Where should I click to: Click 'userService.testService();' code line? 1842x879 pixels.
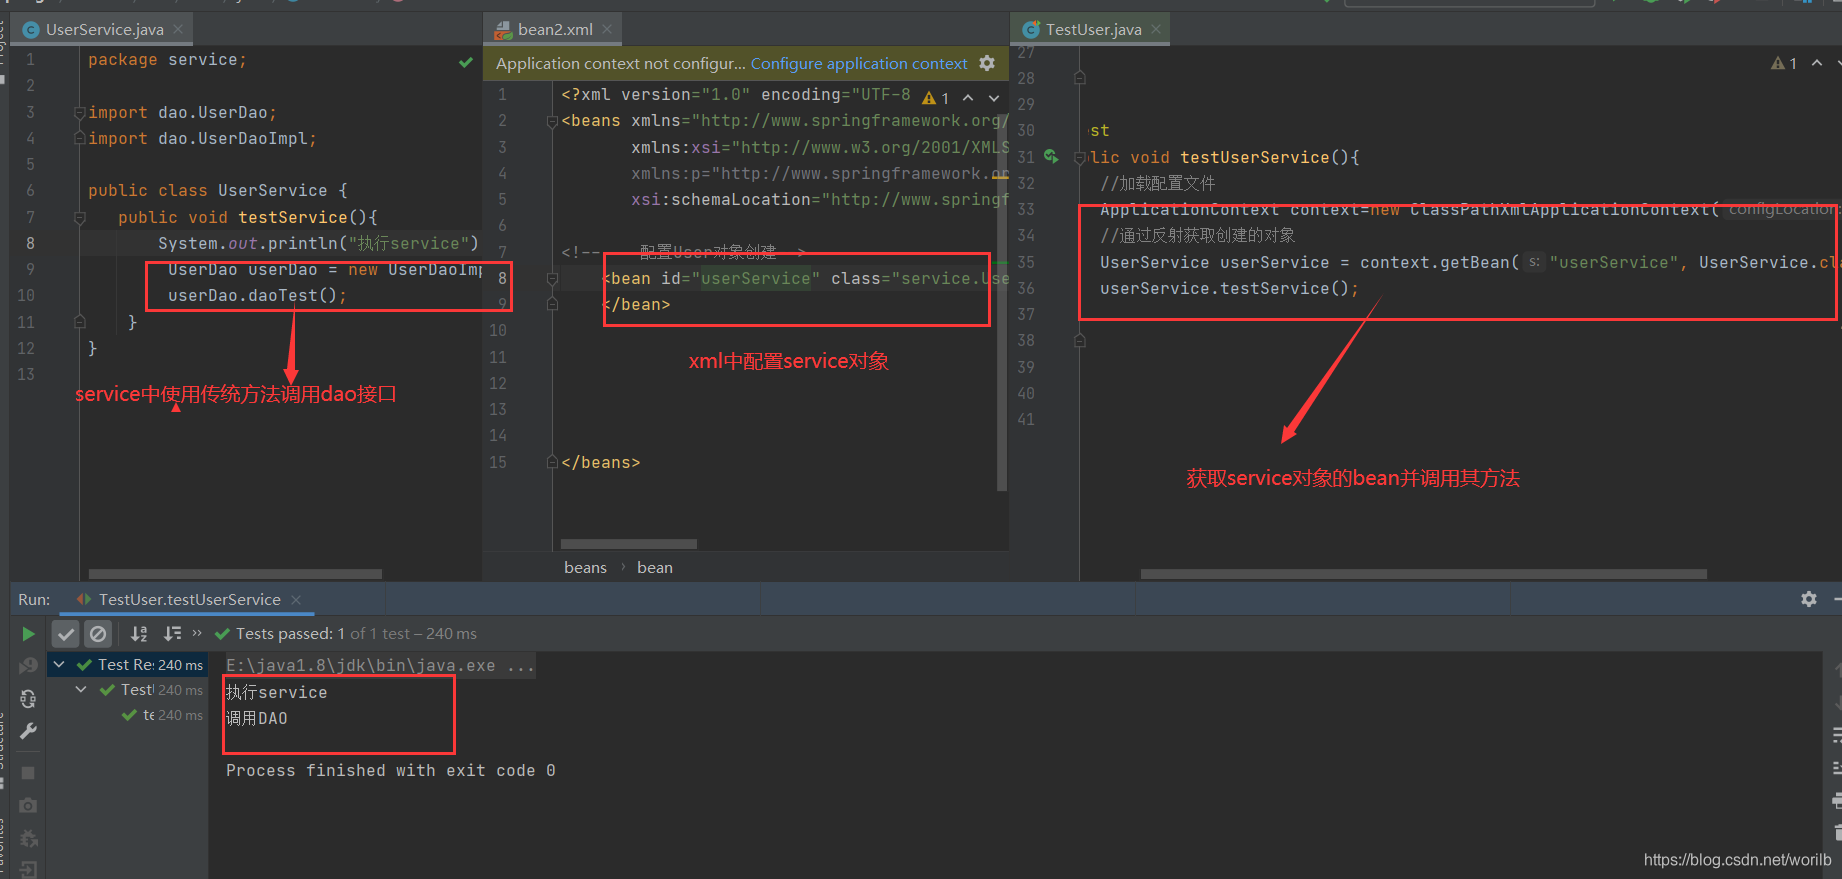[x=1229, y=288]
